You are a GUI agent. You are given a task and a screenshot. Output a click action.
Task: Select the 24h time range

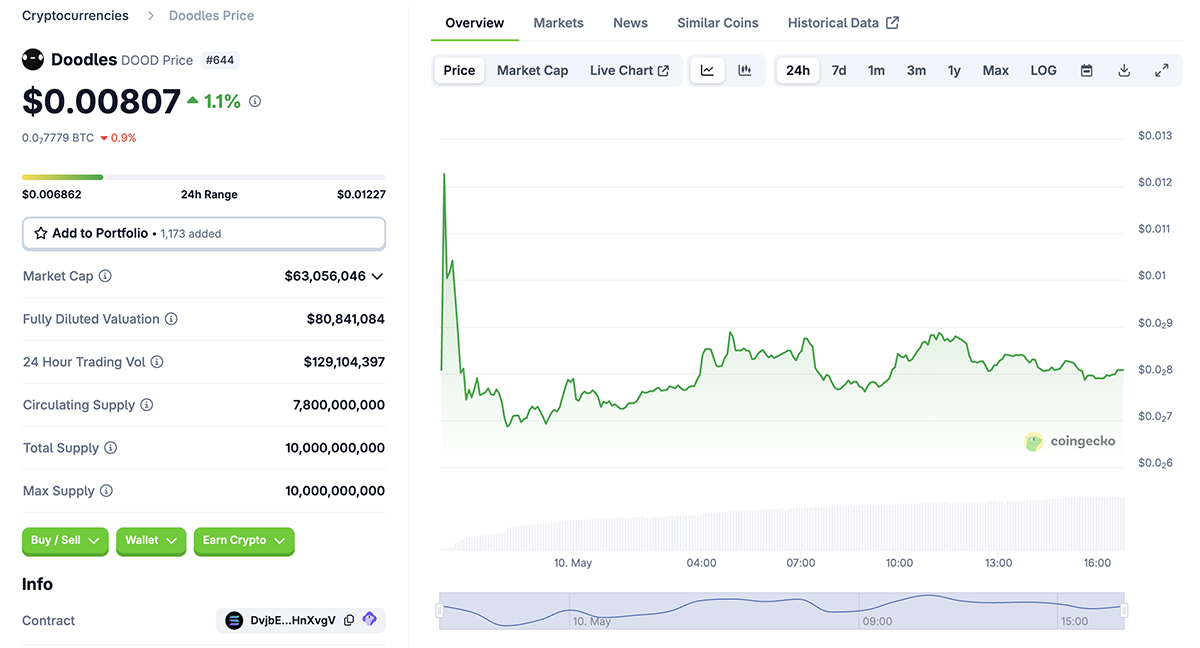pos(798,70)
